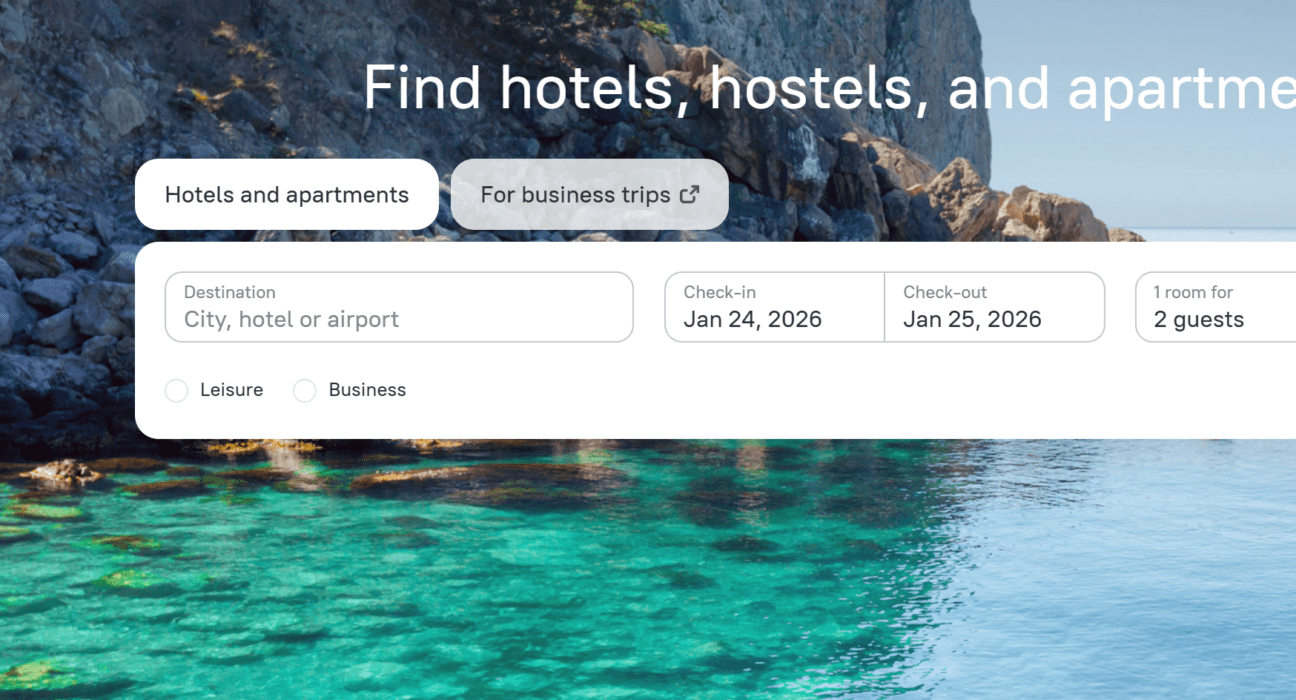Select the Business radio button

click(x=304, y=391)
